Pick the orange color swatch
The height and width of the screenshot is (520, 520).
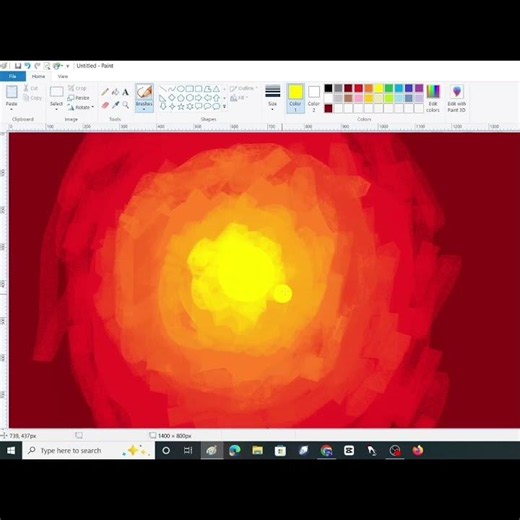pos(369,88)
